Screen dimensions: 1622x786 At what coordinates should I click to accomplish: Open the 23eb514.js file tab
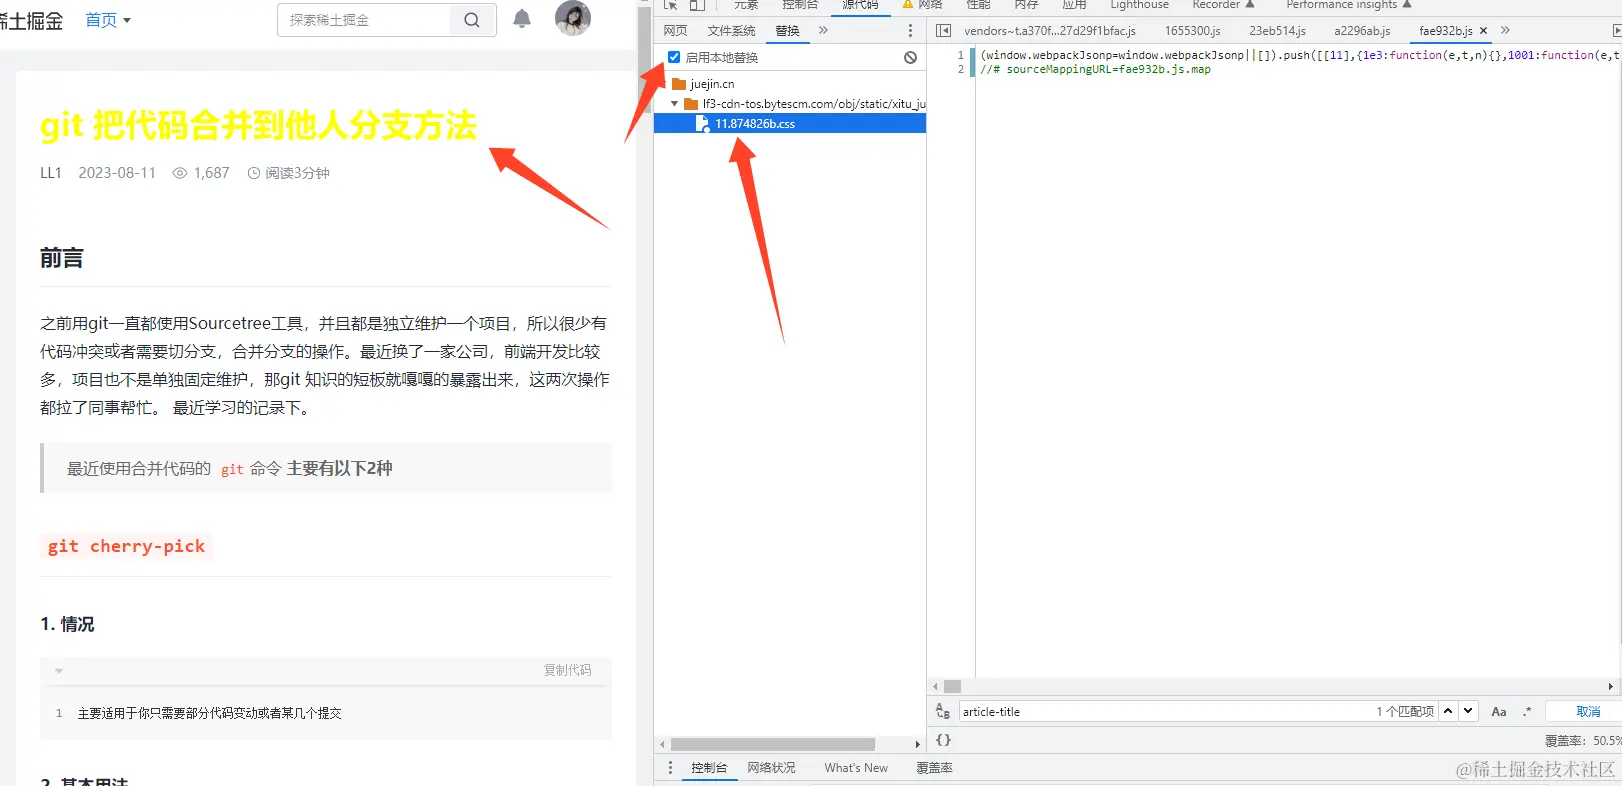click(1277, 31)
